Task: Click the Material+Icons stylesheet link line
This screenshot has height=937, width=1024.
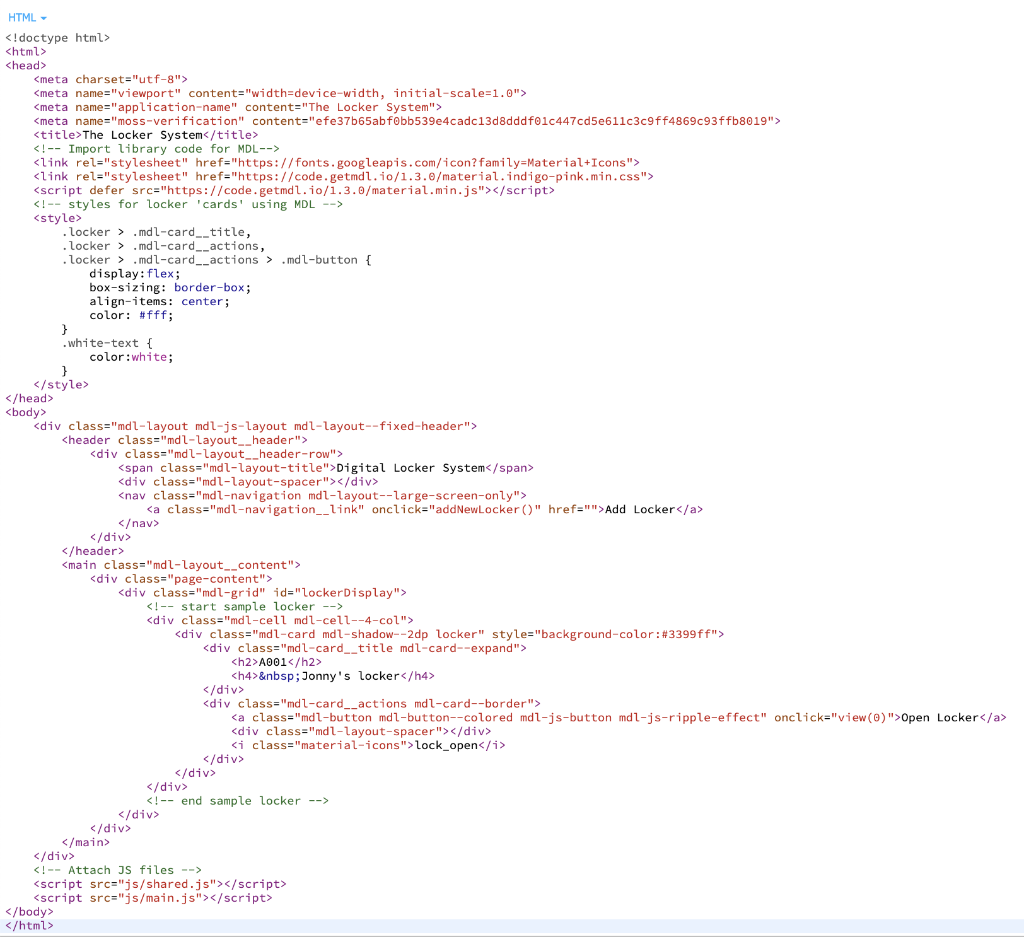Action: 336,163
